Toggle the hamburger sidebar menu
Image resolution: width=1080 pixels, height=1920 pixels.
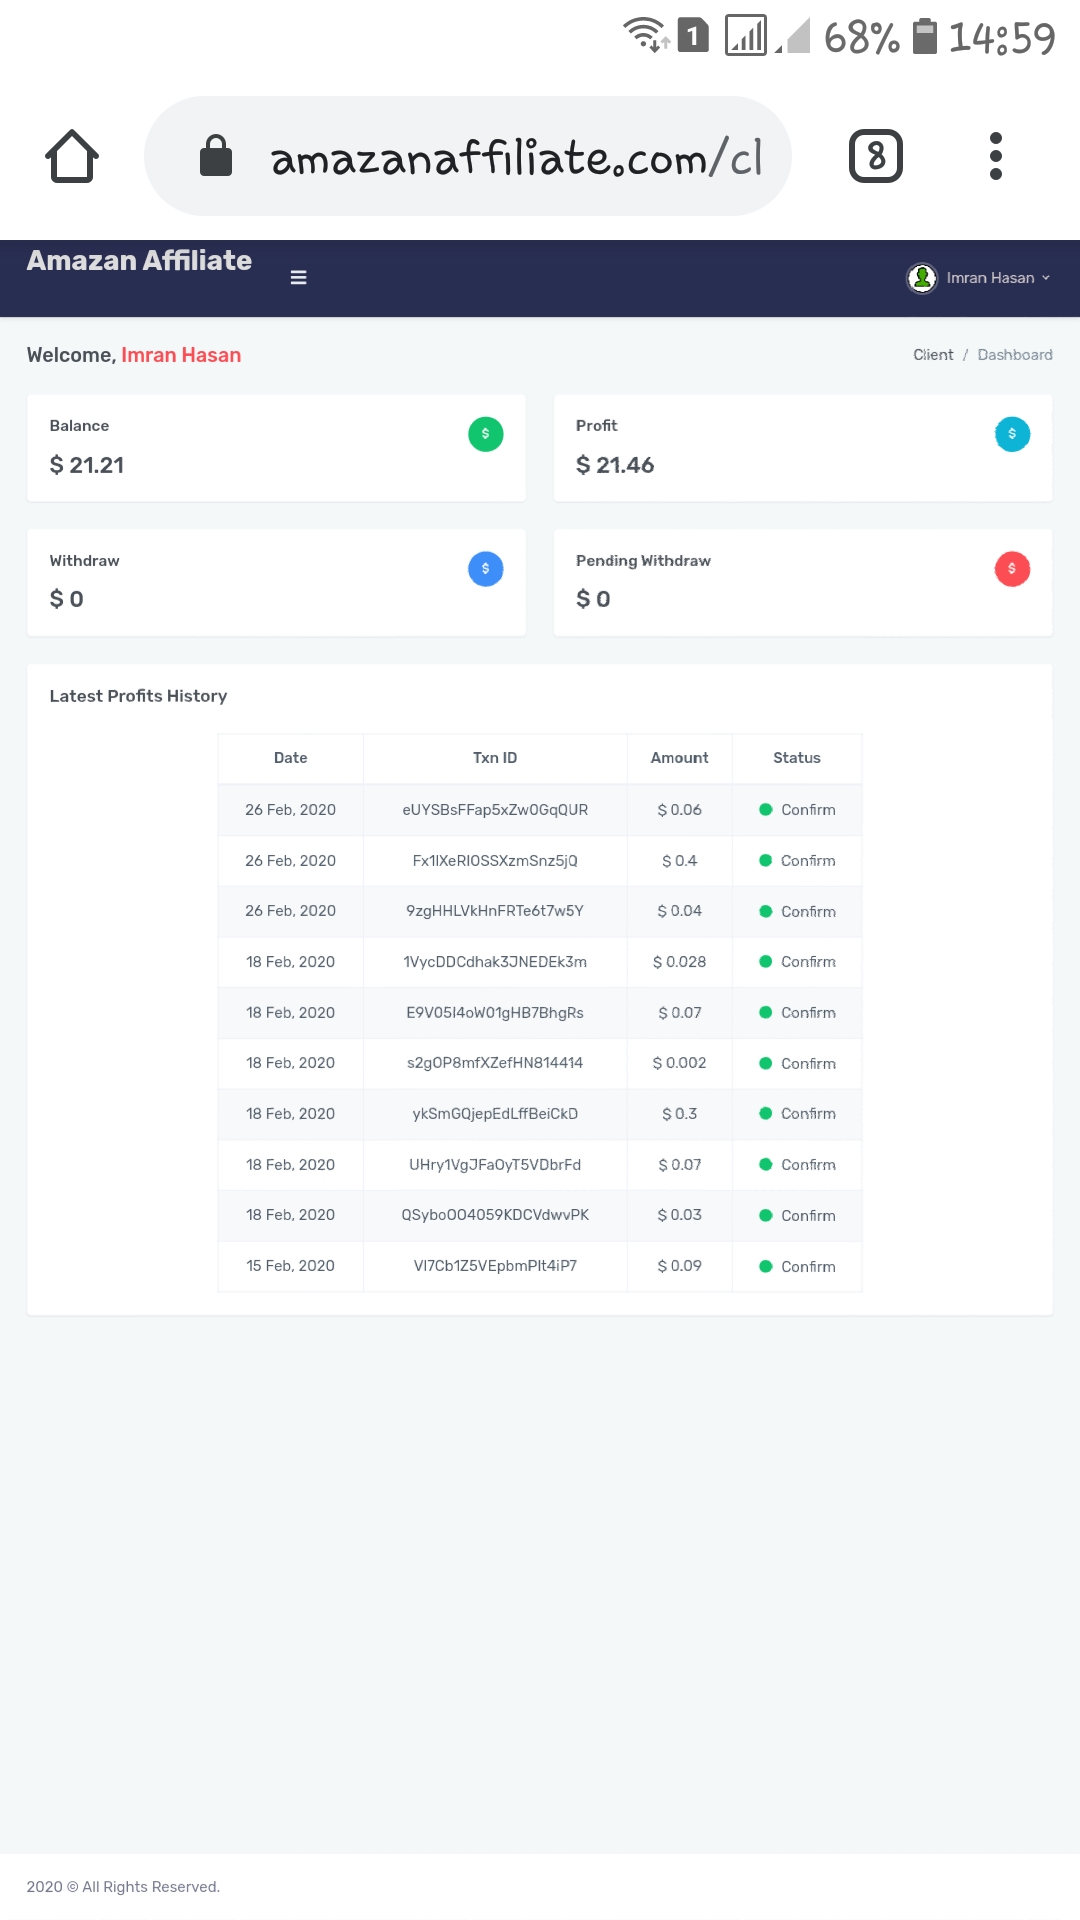298,278
